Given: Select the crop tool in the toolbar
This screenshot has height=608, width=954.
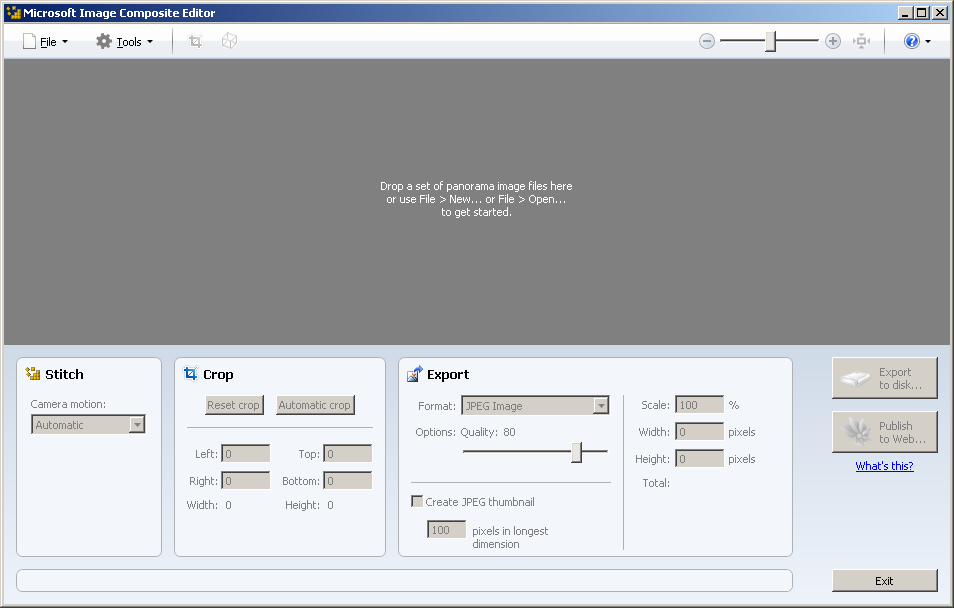Looking at the screenshot, I should (x=195, y=41).
